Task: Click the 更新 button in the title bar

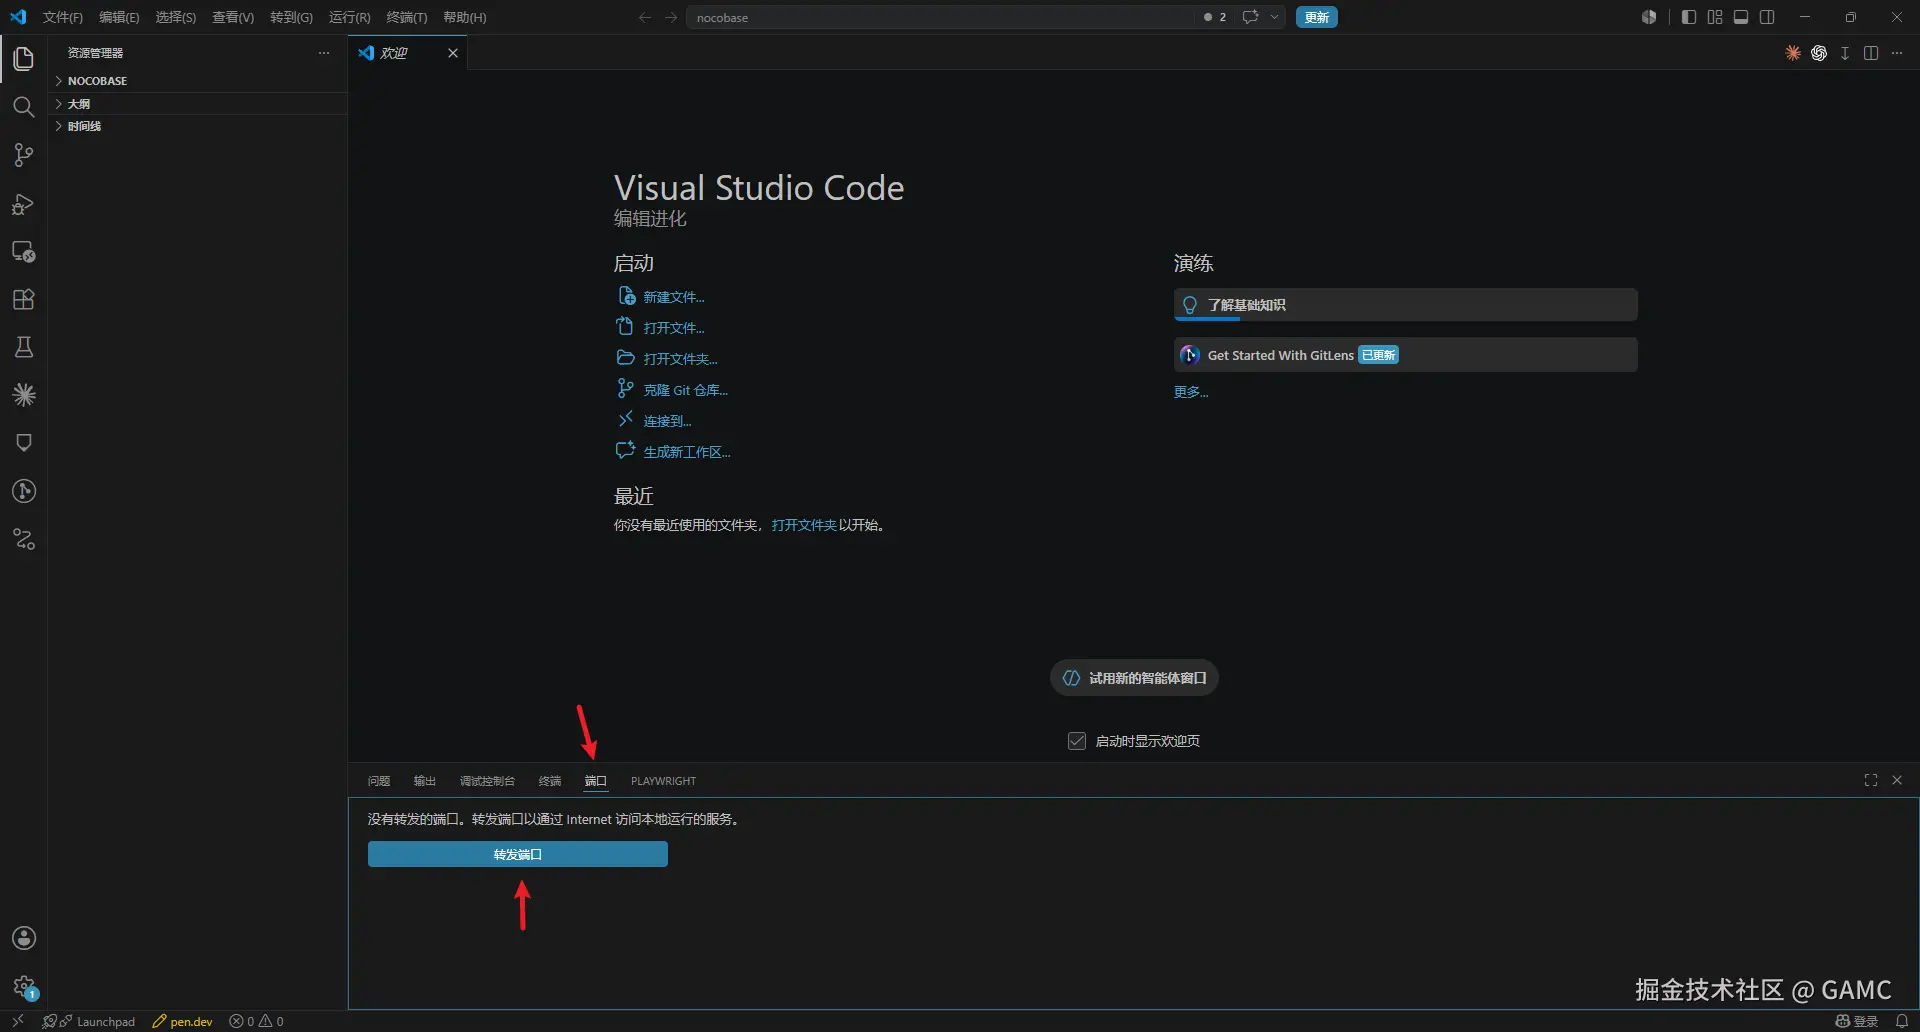Action: (x=1317, y=17)
